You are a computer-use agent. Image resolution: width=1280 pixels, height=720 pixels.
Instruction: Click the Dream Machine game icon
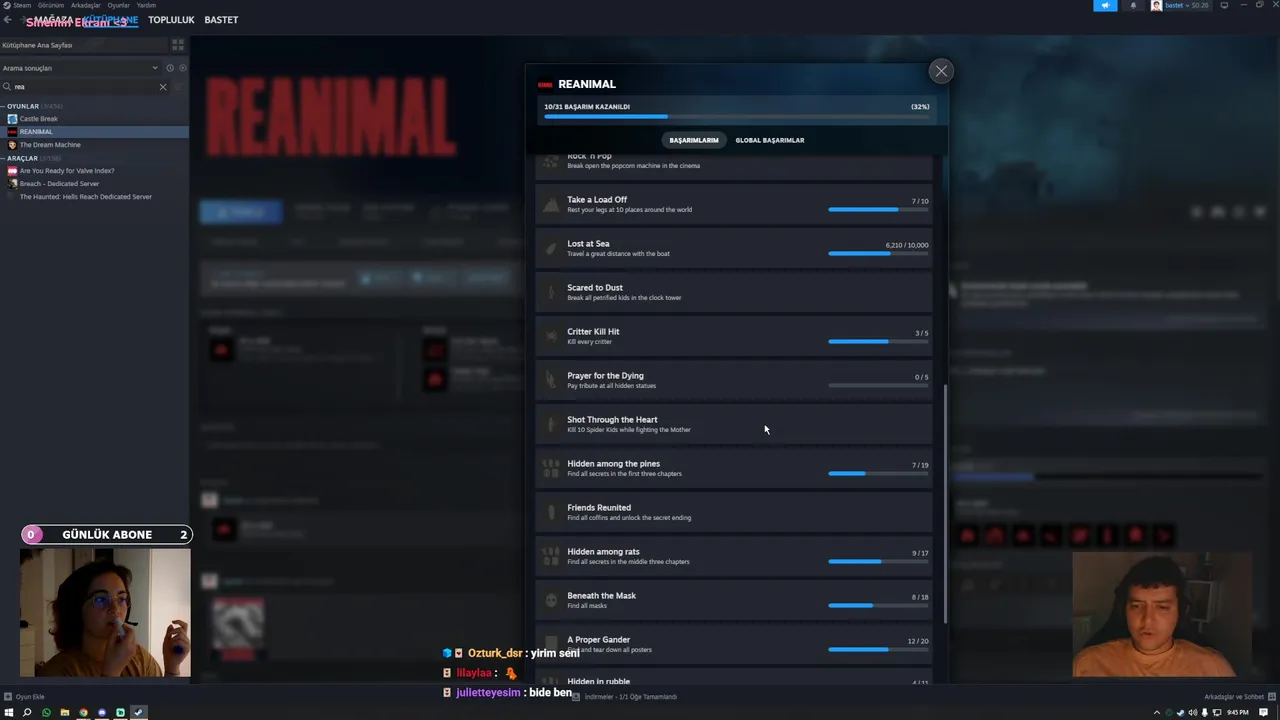12,145
